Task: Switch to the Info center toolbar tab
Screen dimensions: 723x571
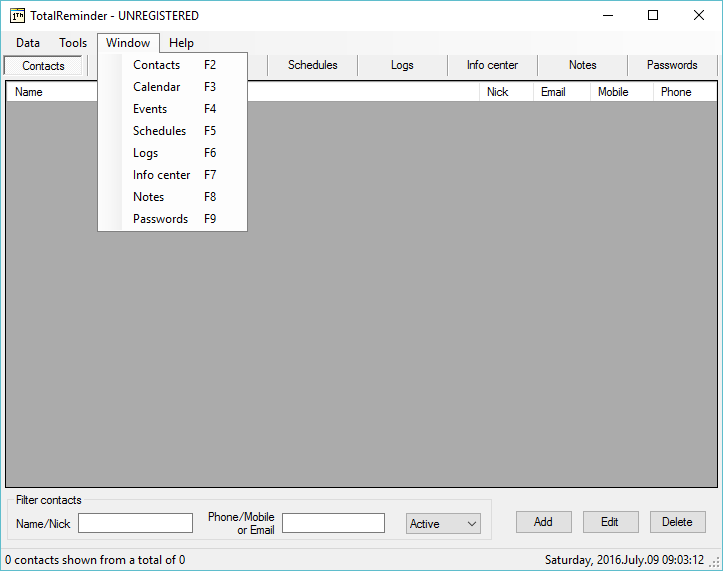Action: point(492,65)
